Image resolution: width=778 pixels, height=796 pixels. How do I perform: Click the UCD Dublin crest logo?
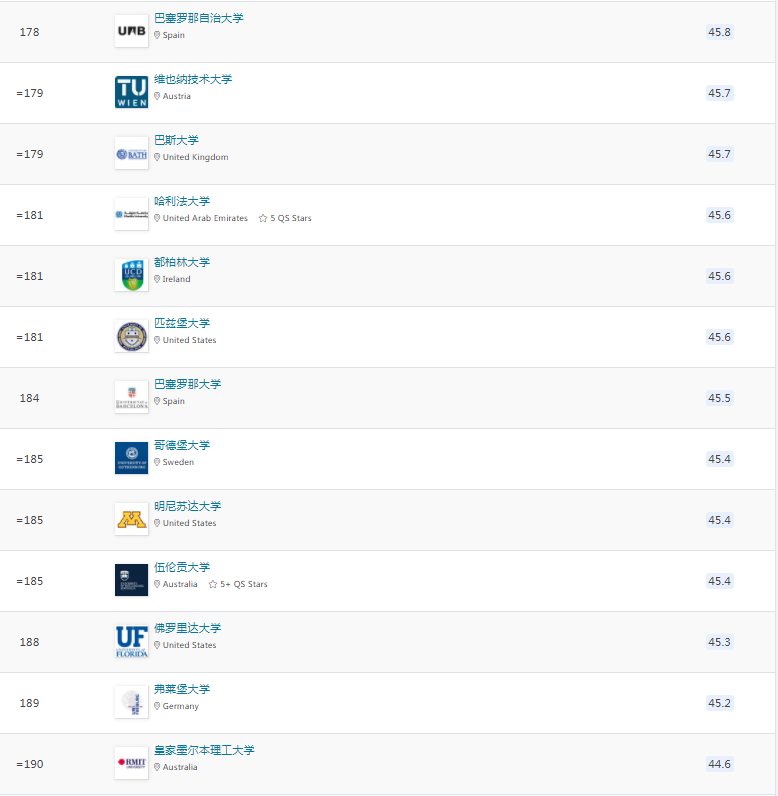point(131,275)
